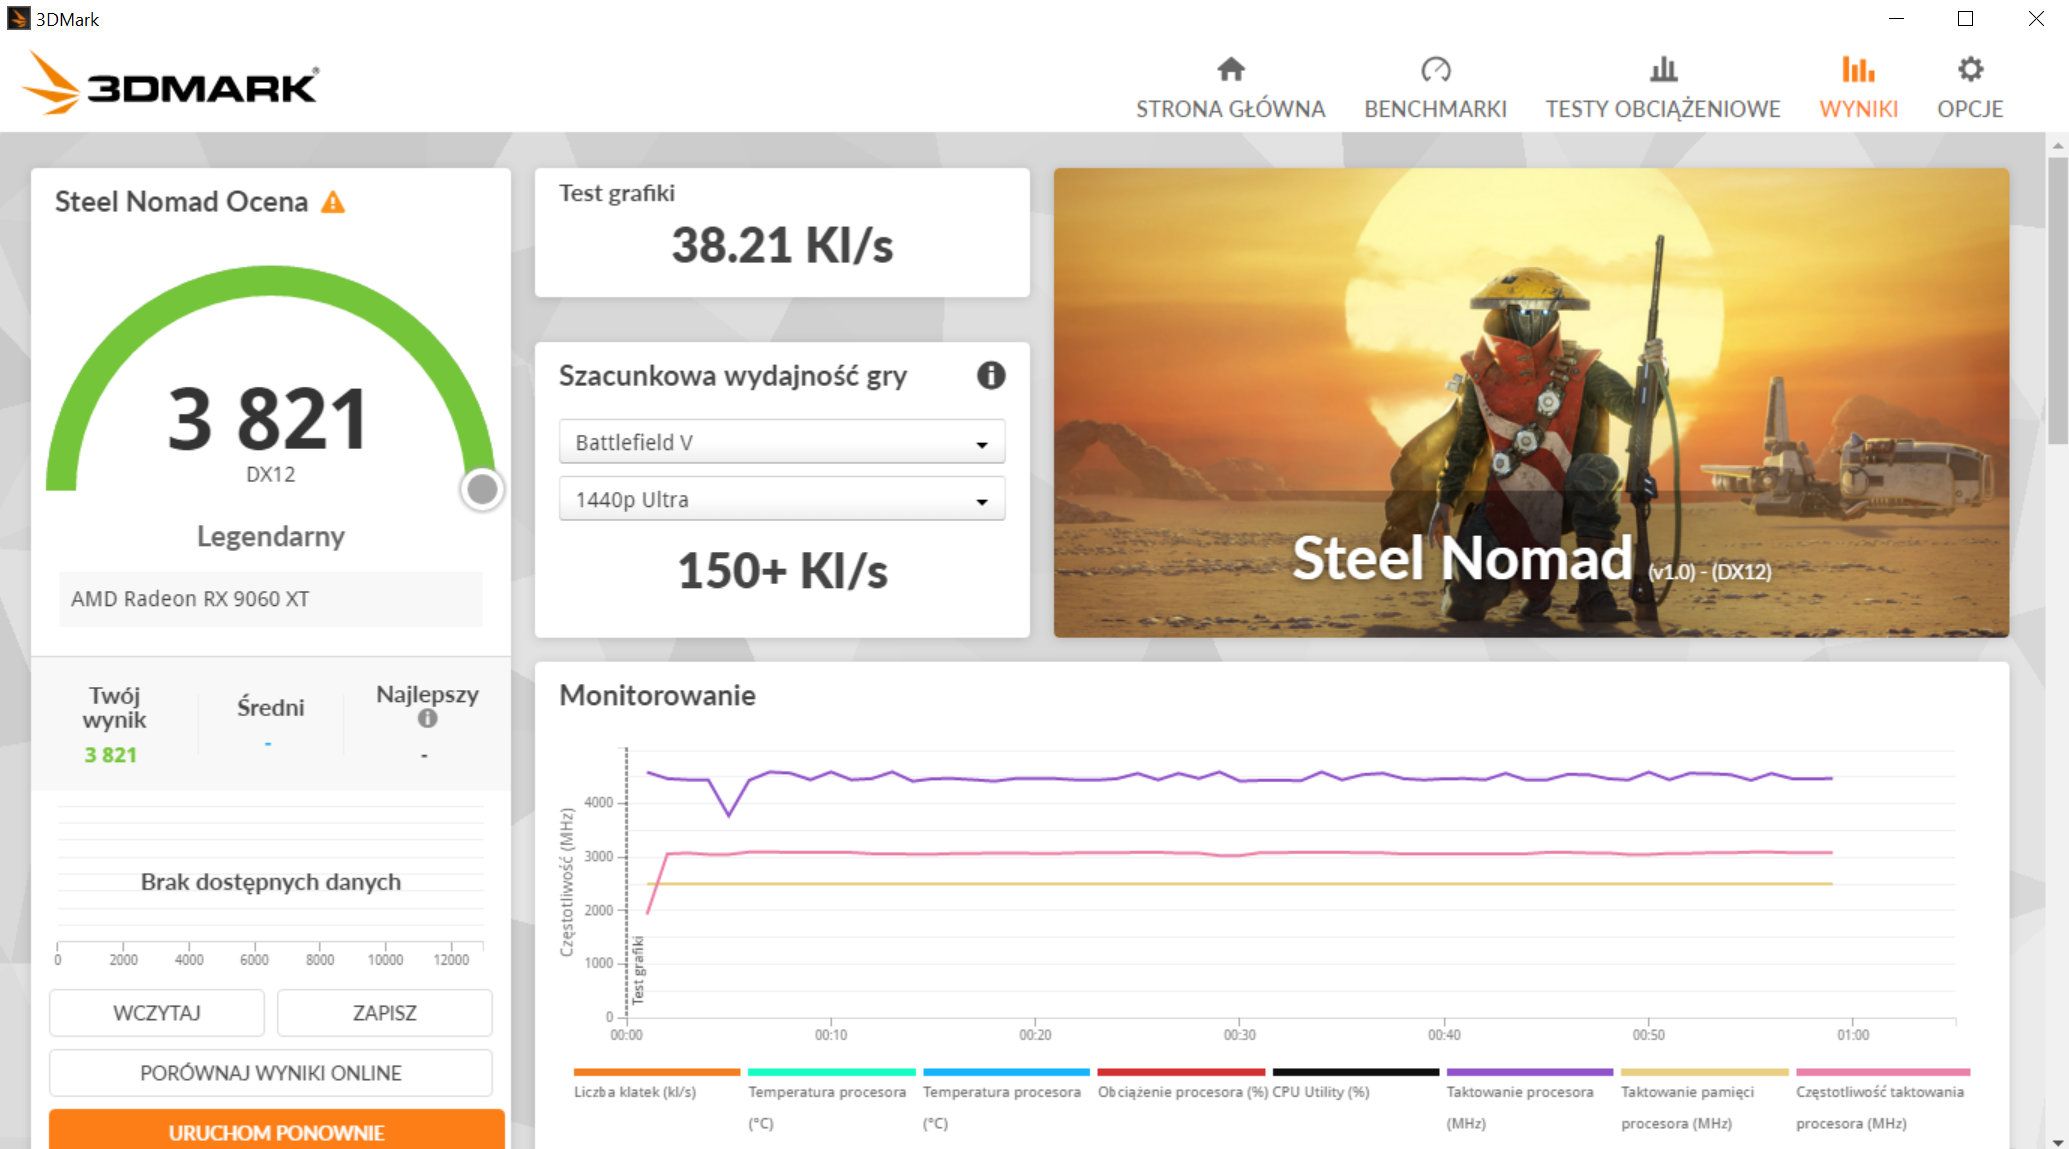
Task: Click the 3DMark logo
Action: [170, 83]
